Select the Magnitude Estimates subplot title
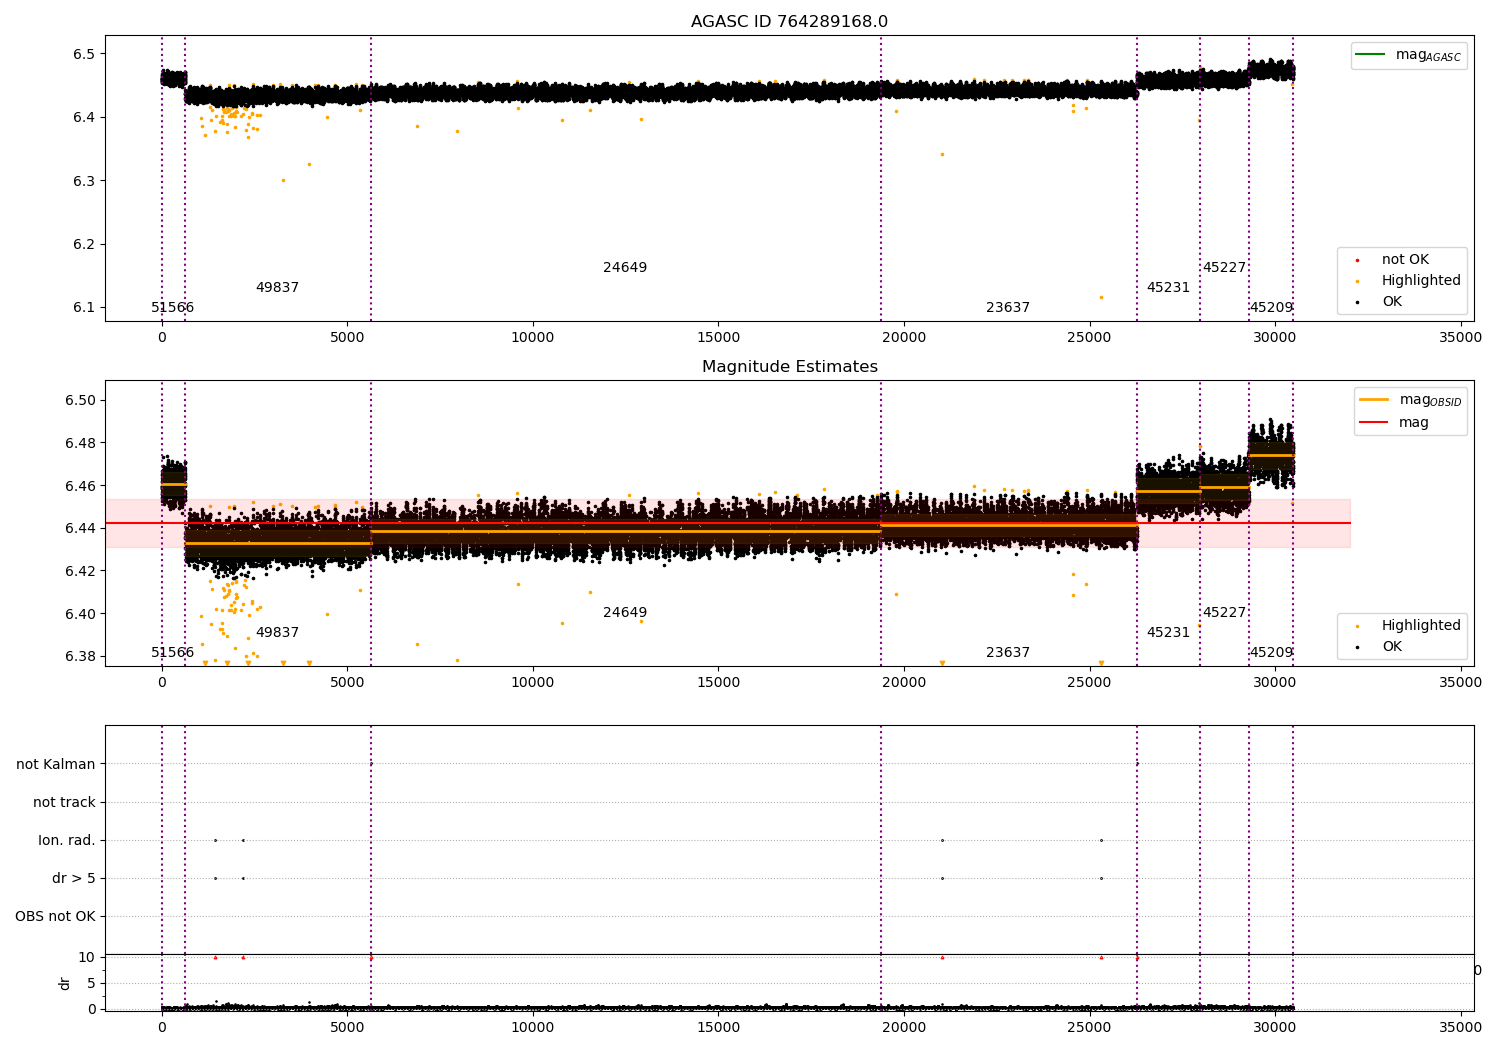 789,367
